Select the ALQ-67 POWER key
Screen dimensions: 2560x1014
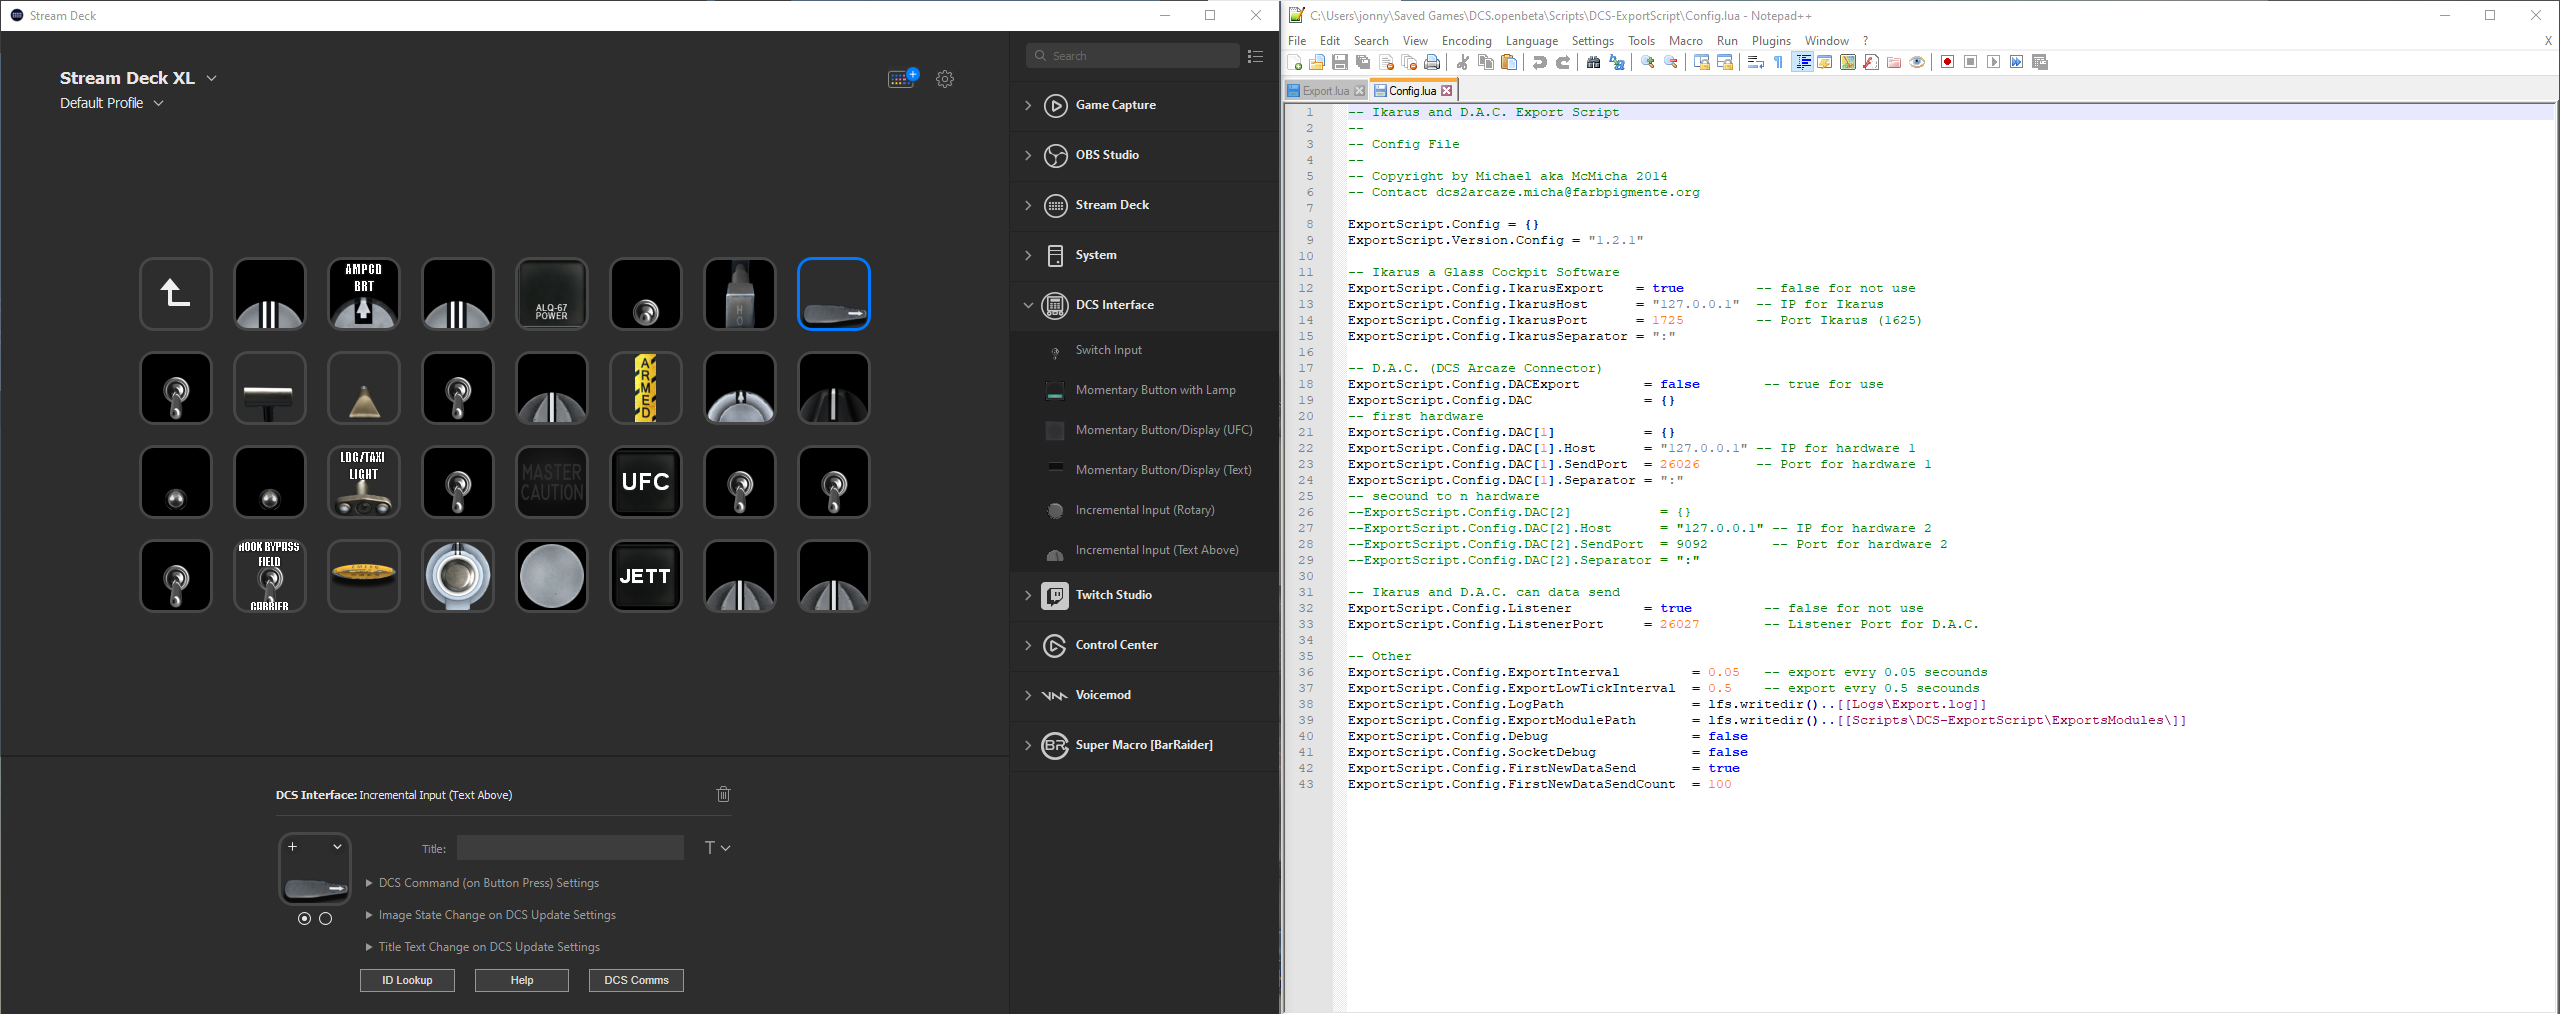tap(552, 294)
